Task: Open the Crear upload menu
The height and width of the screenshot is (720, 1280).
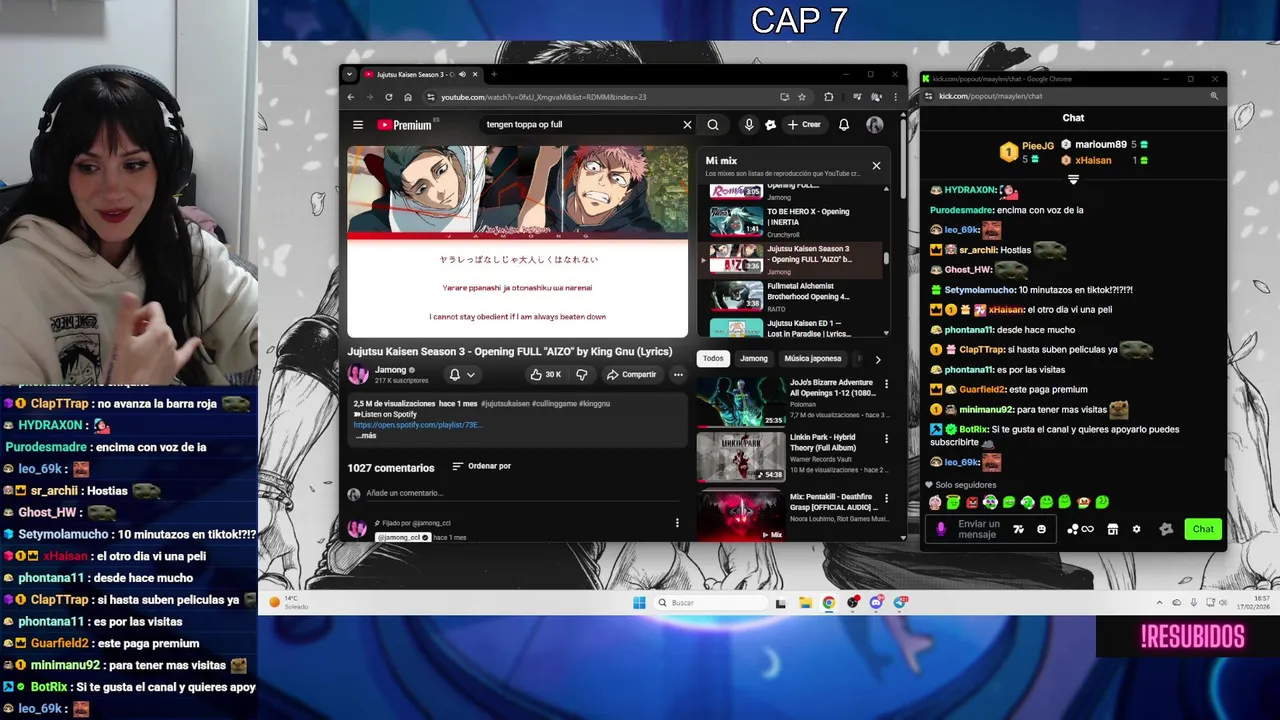Action: [x=804, y=125]
